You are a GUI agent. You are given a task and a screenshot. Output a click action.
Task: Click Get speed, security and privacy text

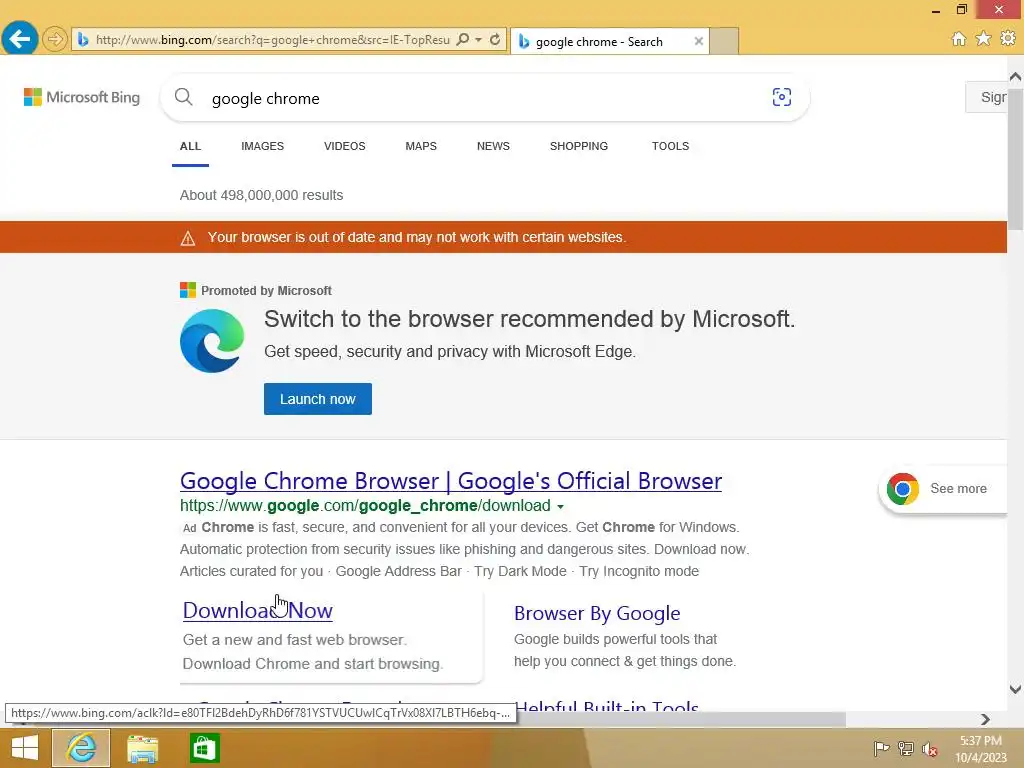[x=450, y=351]
